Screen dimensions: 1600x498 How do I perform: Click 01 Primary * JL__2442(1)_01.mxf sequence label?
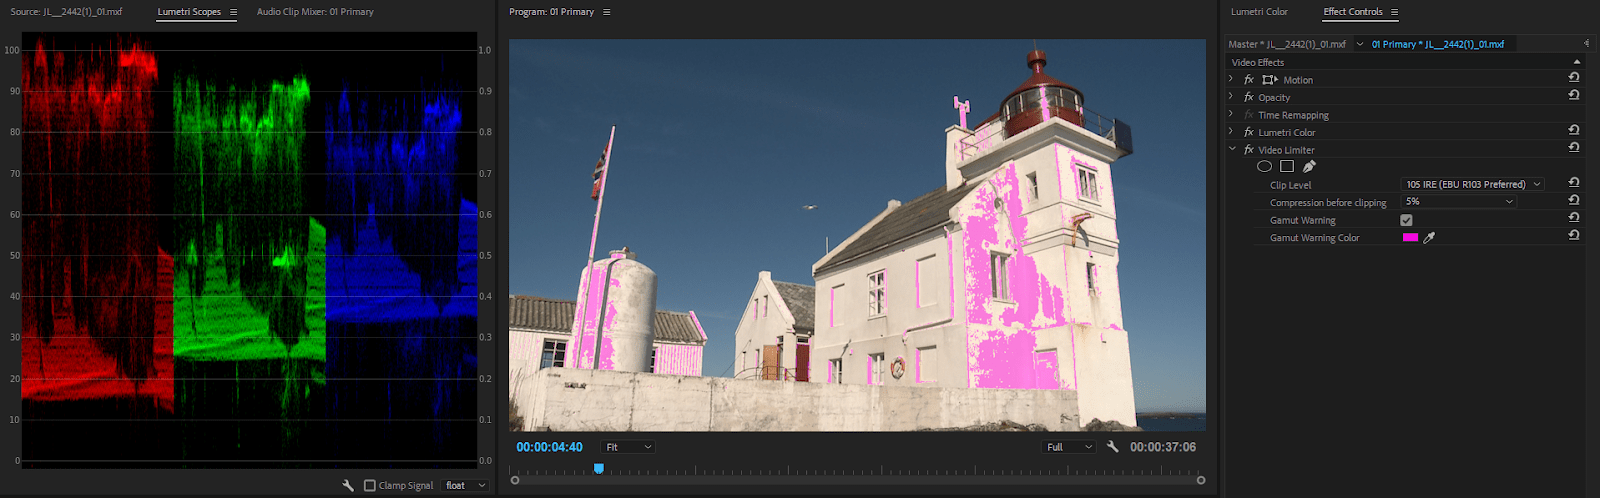(x=1437, y=44)
